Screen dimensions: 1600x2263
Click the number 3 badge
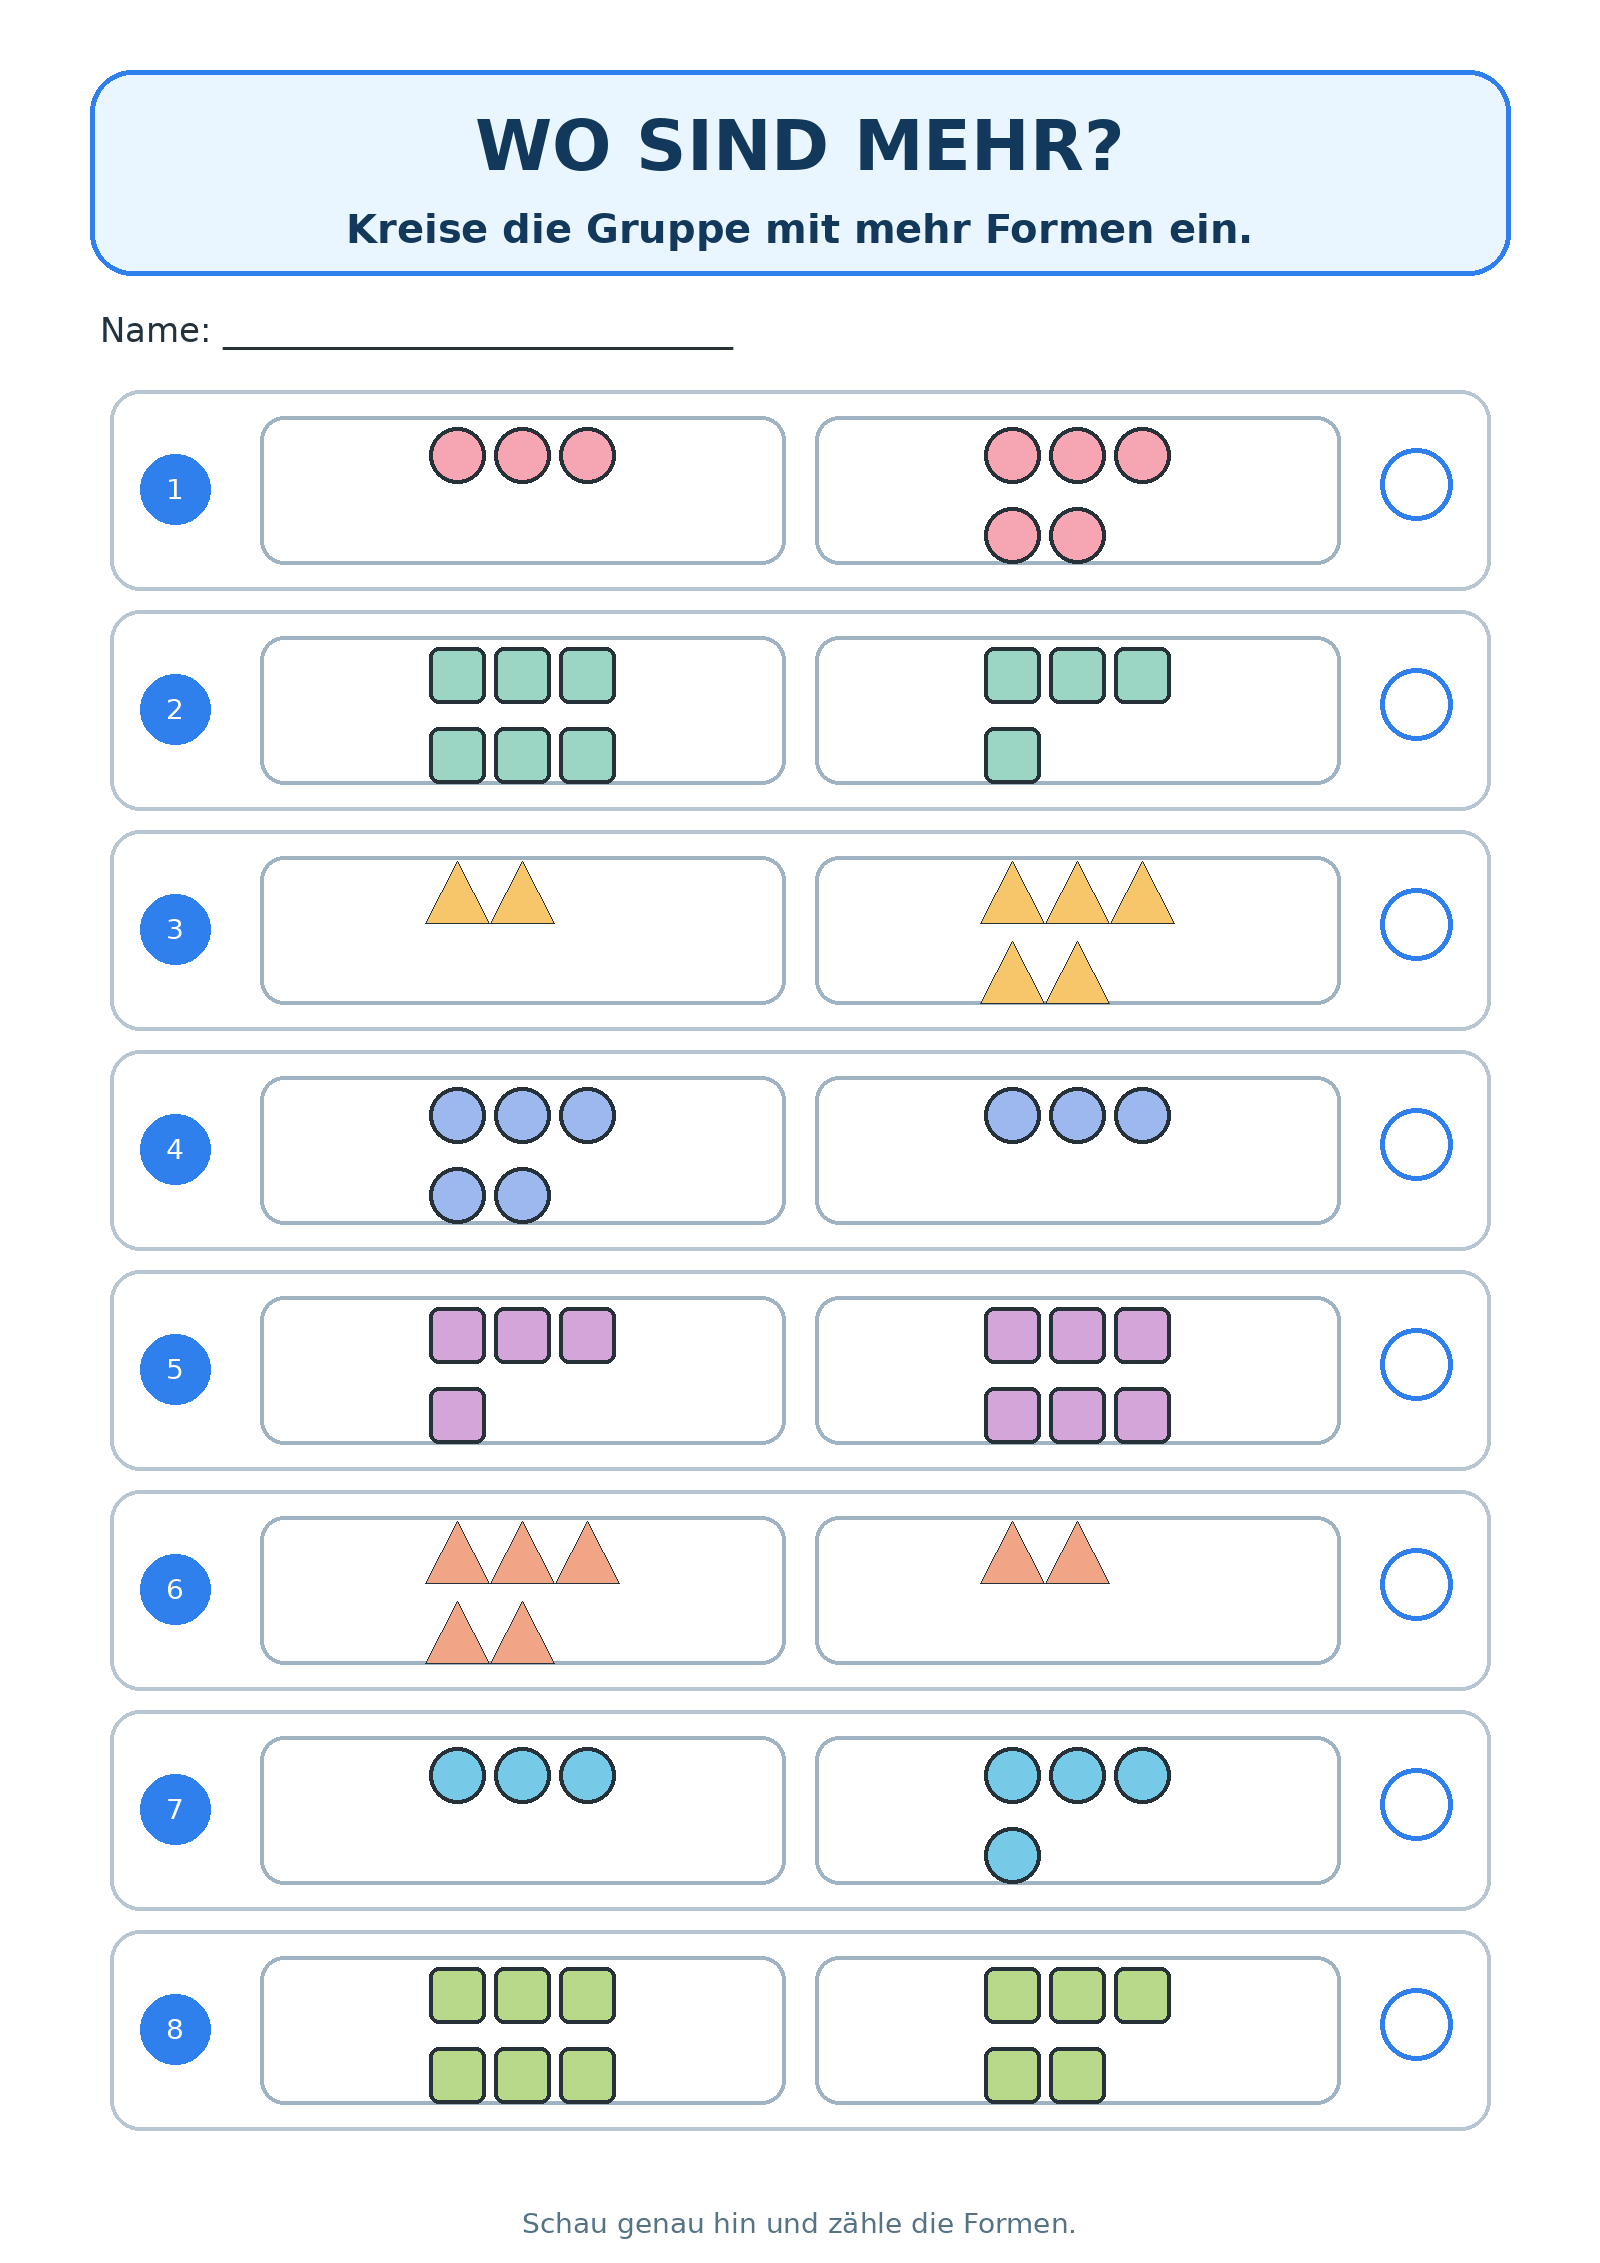[x=175, y=929]
